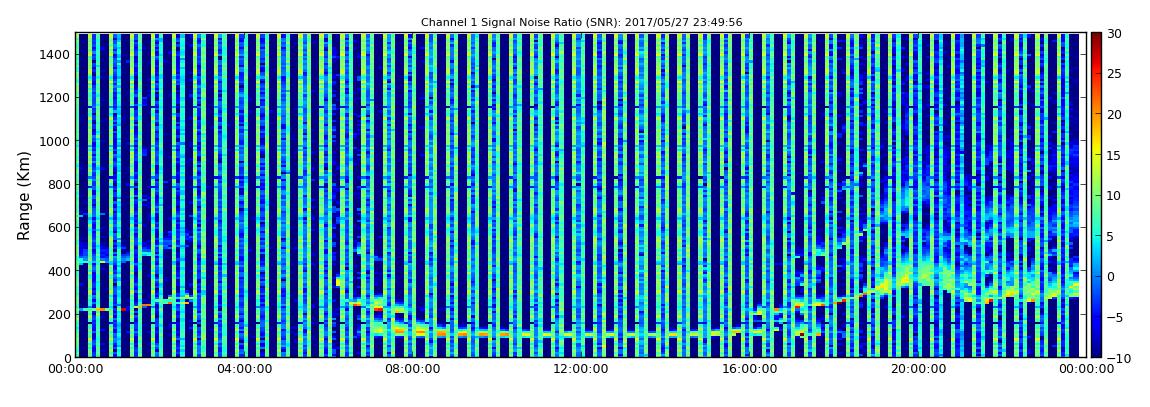Click the colorbar value −10
Screen dimensions: 1150x407
click(x=1118, y=358)
